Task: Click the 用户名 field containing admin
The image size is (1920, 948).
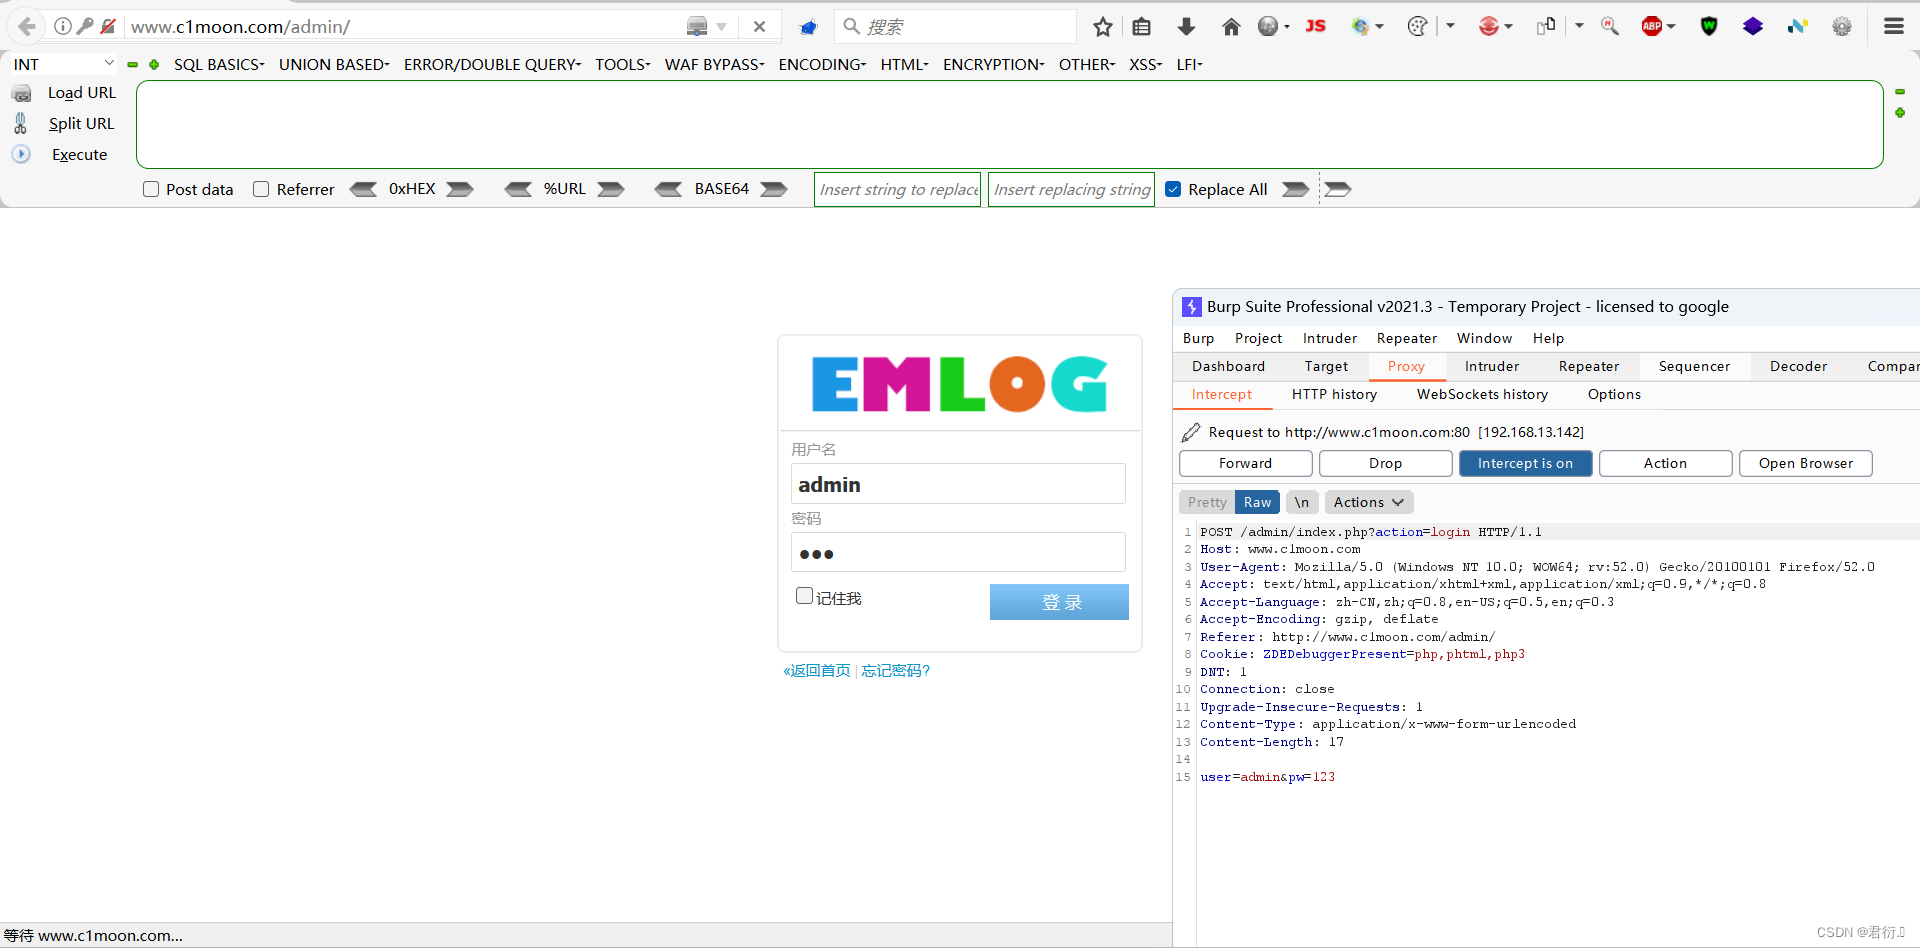Action: coord(958,484)
